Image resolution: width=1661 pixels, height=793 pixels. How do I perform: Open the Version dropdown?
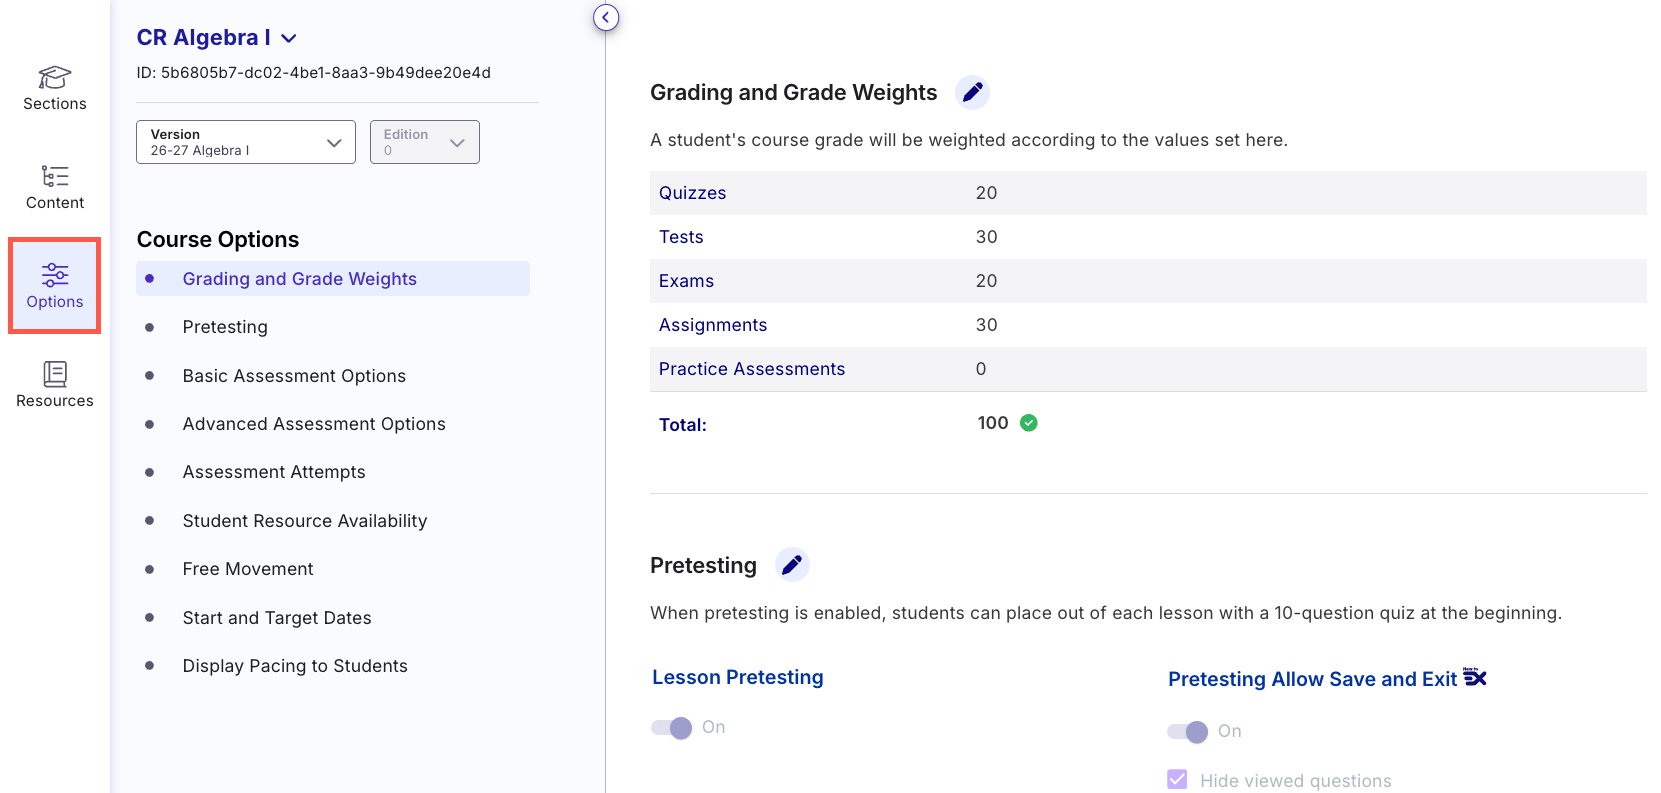tap(246, 142)
